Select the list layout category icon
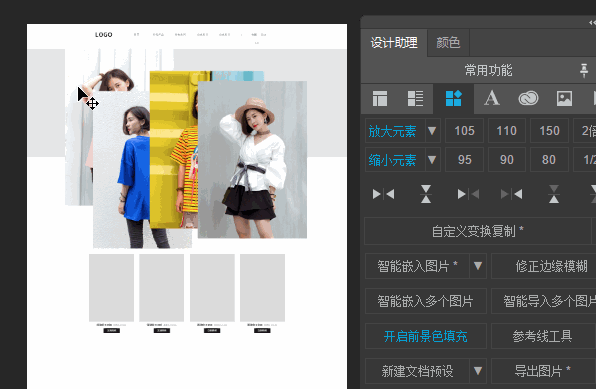 [415, 98]
